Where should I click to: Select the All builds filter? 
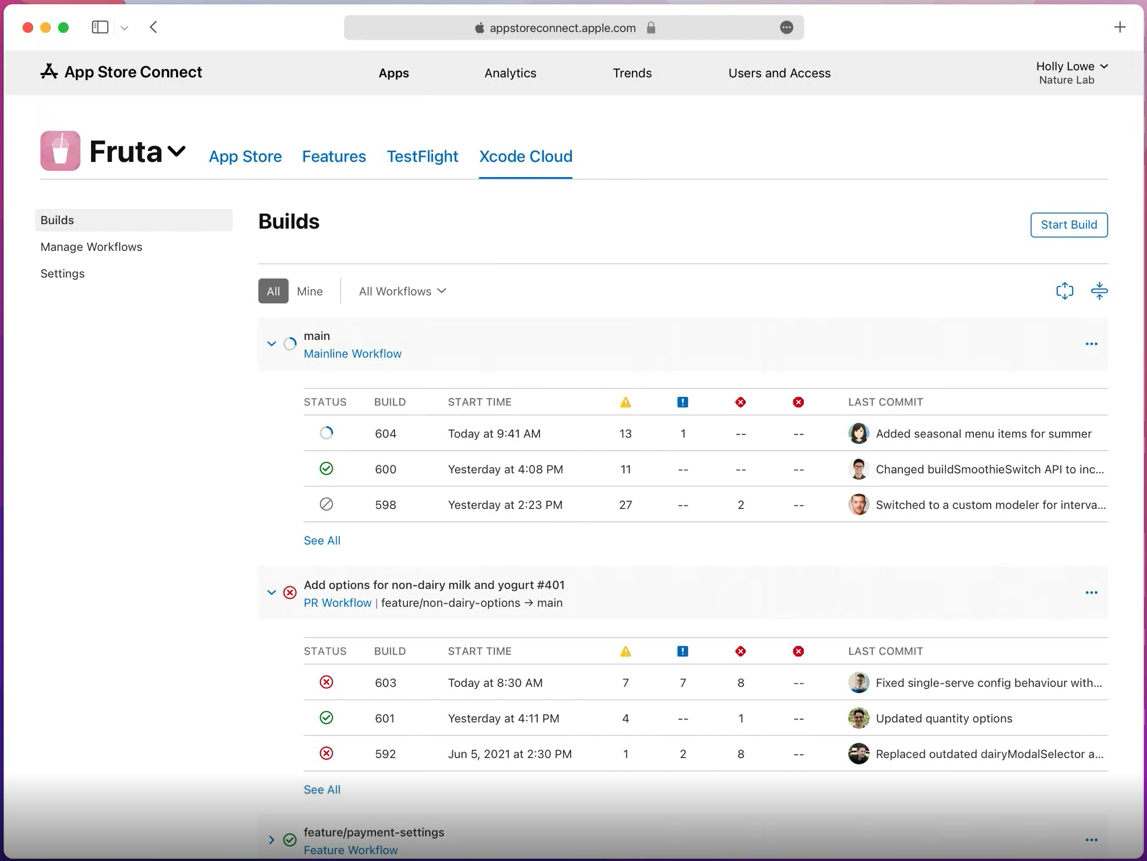pos(273,291)
